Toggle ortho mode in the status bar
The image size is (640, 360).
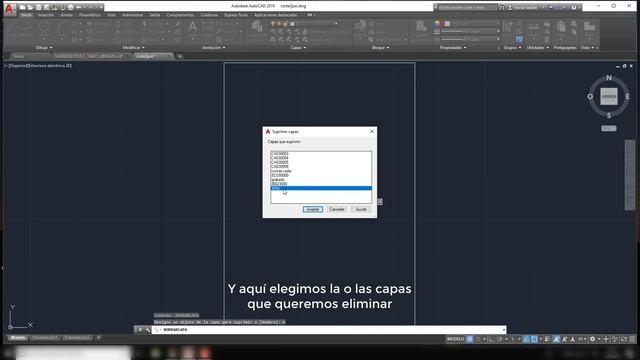pos(491,339)
